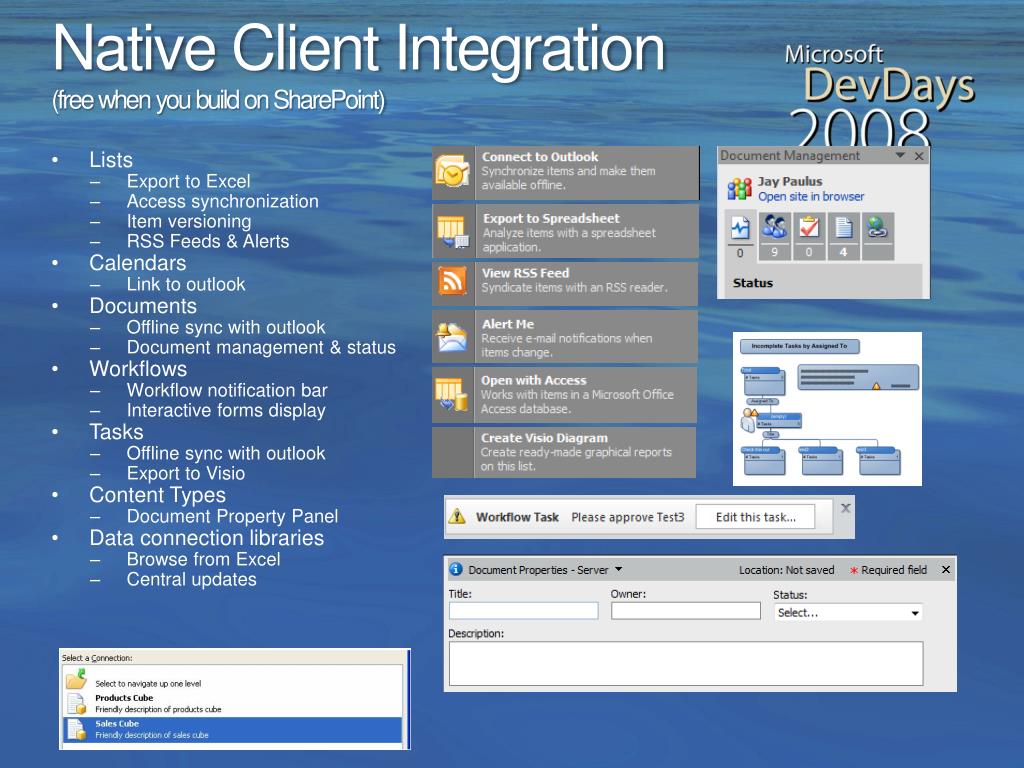Viewport: 1024px width, 768px height.
Task: Close the Document Properties panel
Action: (x=946, y=569)
